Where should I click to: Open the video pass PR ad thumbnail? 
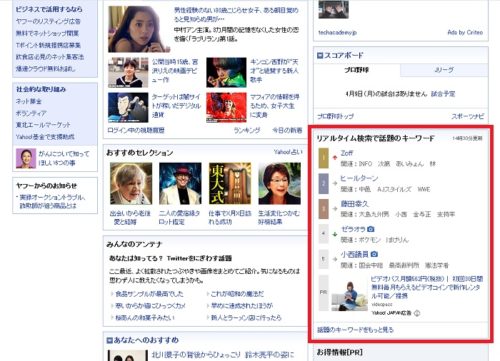(x=345, y=296)
